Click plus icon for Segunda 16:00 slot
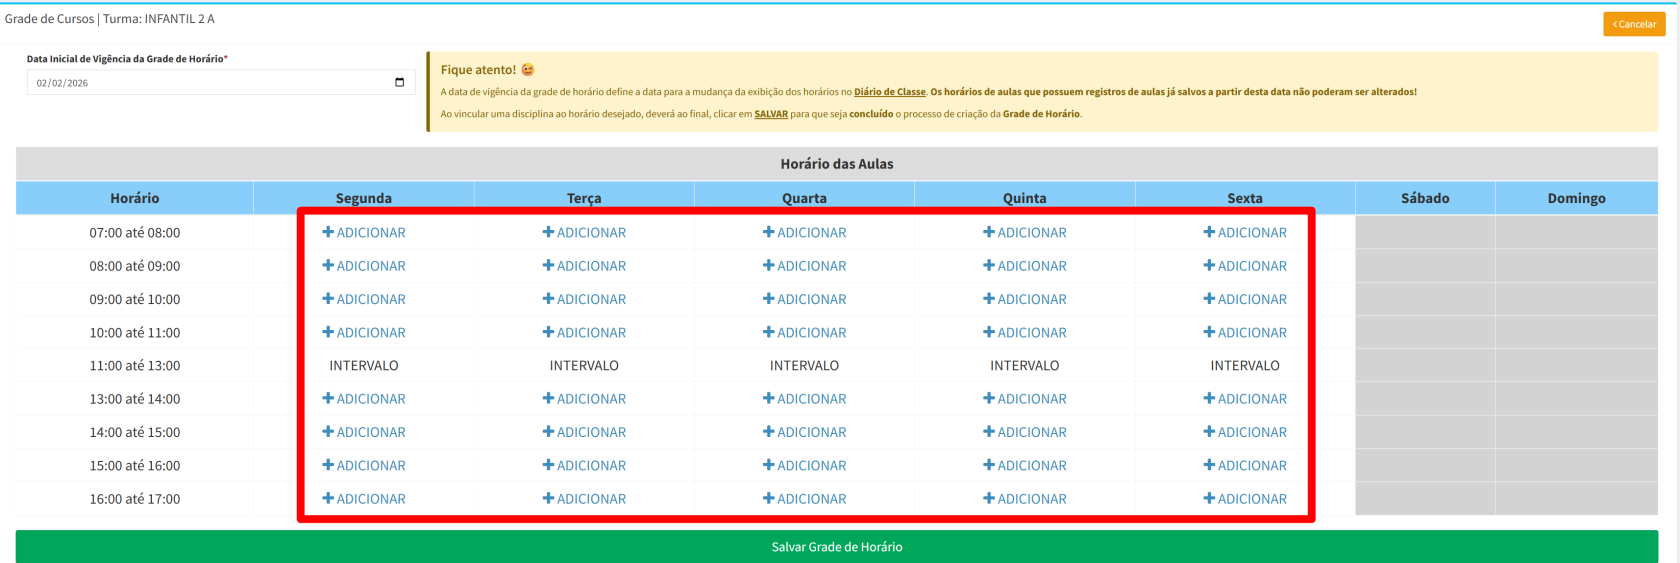This screenshot has height=563, width=1680. [328, 498]
